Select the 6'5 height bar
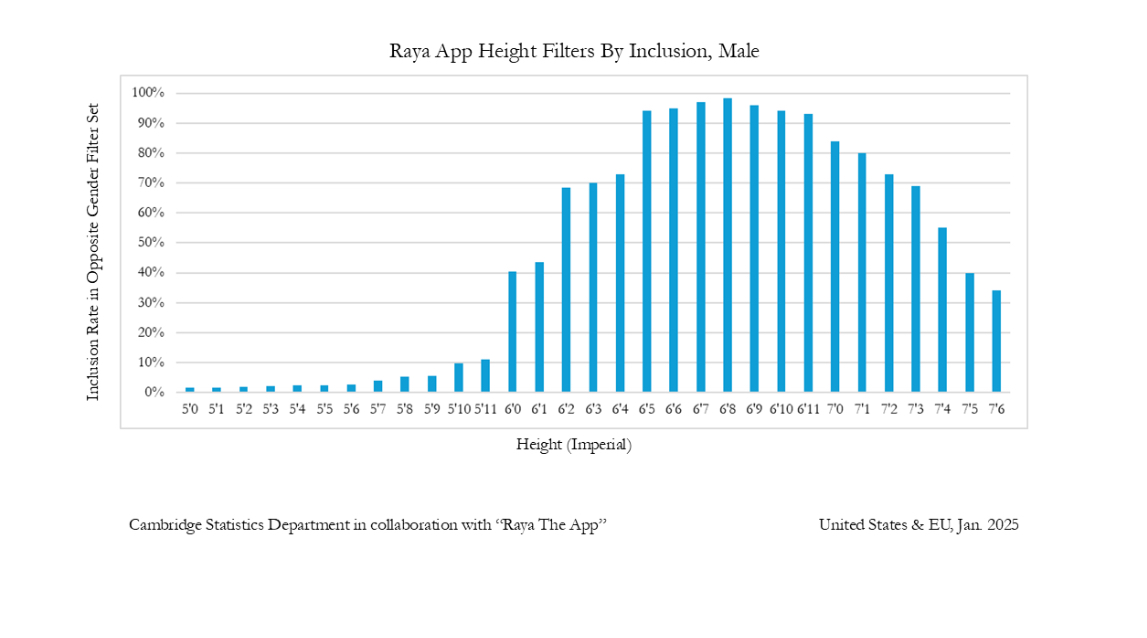 point(647,252)
